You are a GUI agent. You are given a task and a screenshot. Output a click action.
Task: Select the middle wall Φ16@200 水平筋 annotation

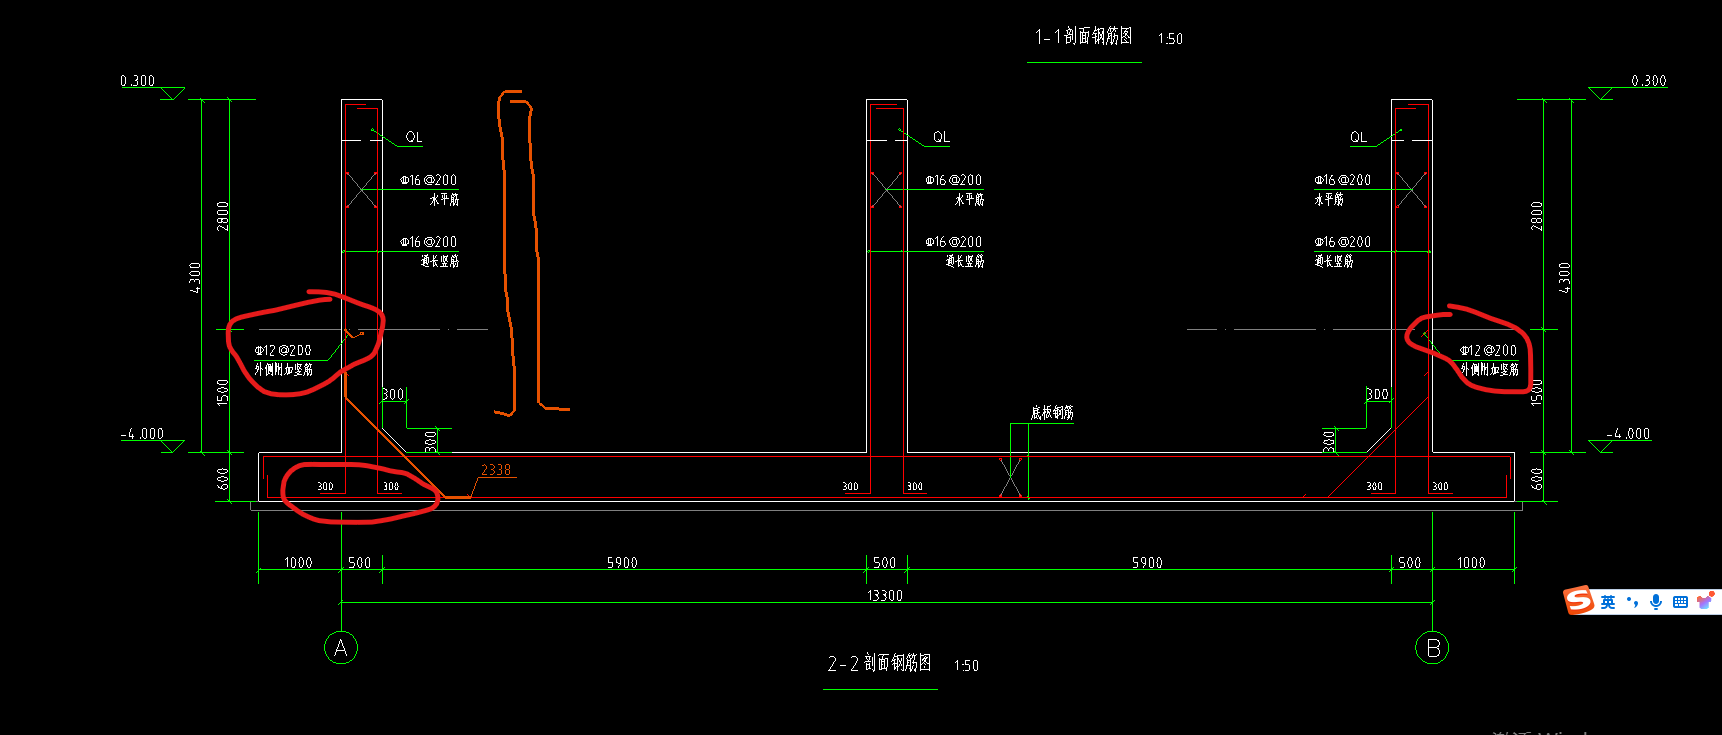pos(954,190)
